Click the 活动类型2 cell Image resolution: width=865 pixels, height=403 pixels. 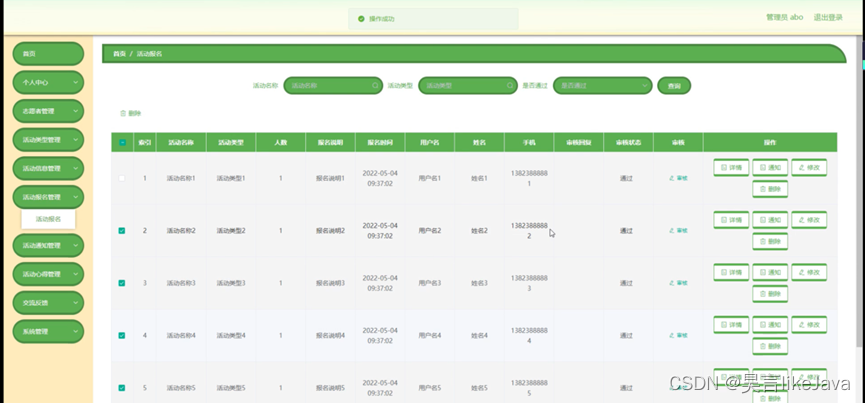coord(231,230)
